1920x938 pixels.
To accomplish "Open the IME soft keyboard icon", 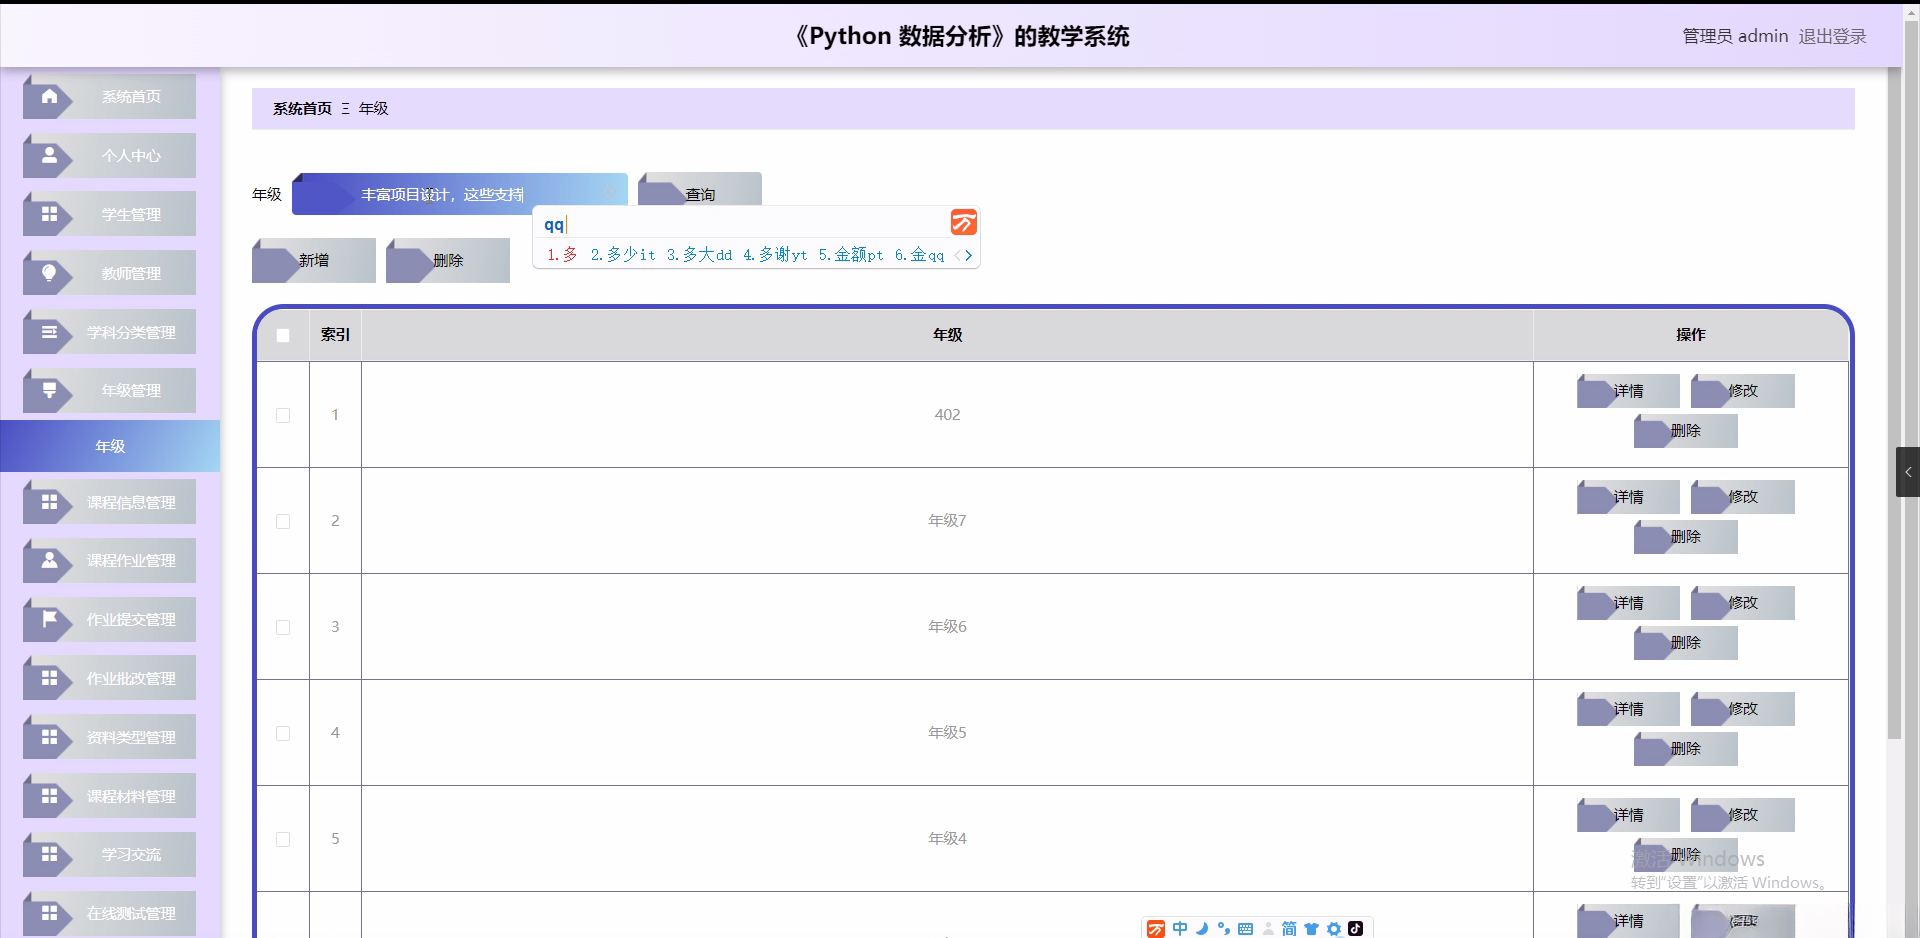I will 1245,929.
